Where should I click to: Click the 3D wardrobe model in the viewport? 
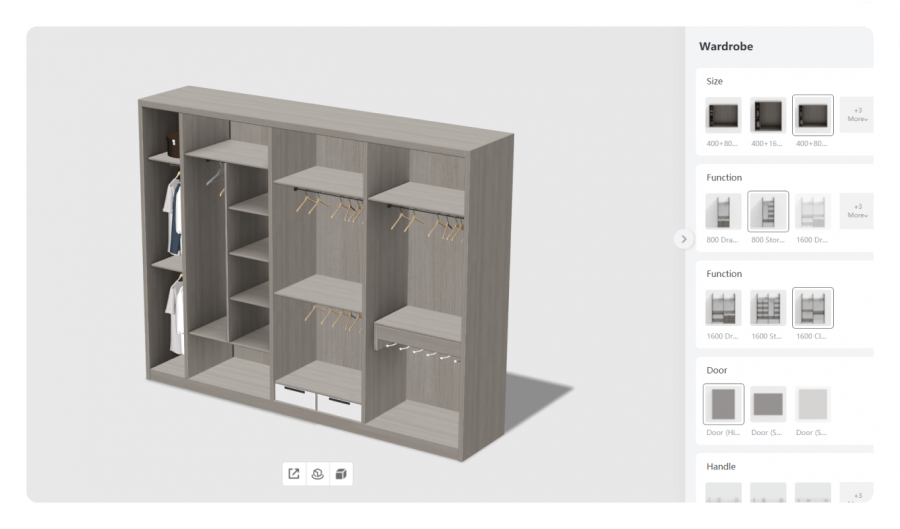pyautogui.click(x=325, y=272)
